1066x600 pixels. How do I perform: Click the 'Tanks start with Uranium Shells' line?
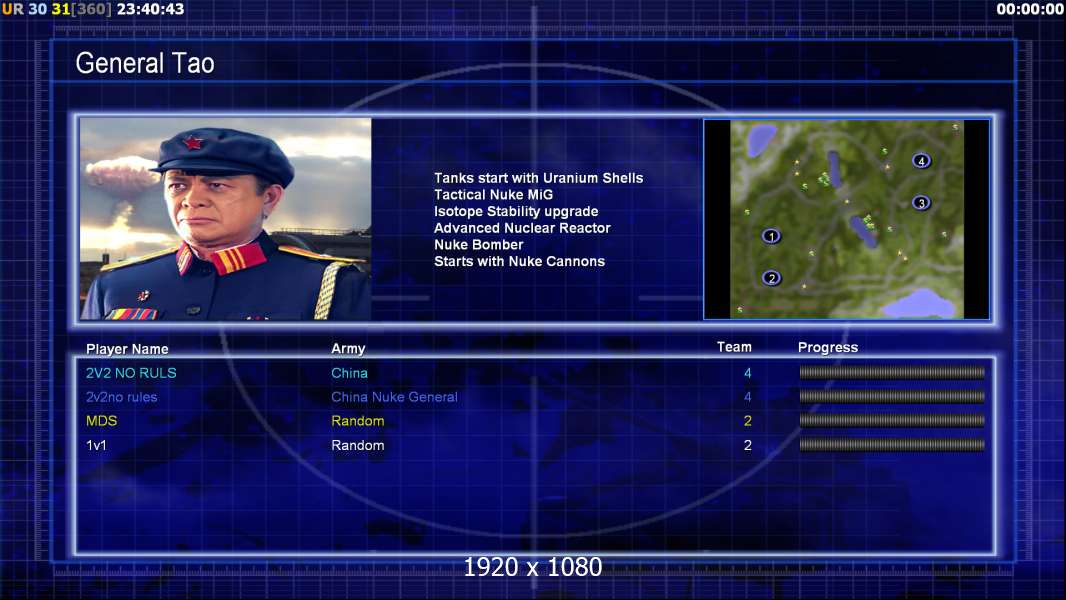point(538,178)
